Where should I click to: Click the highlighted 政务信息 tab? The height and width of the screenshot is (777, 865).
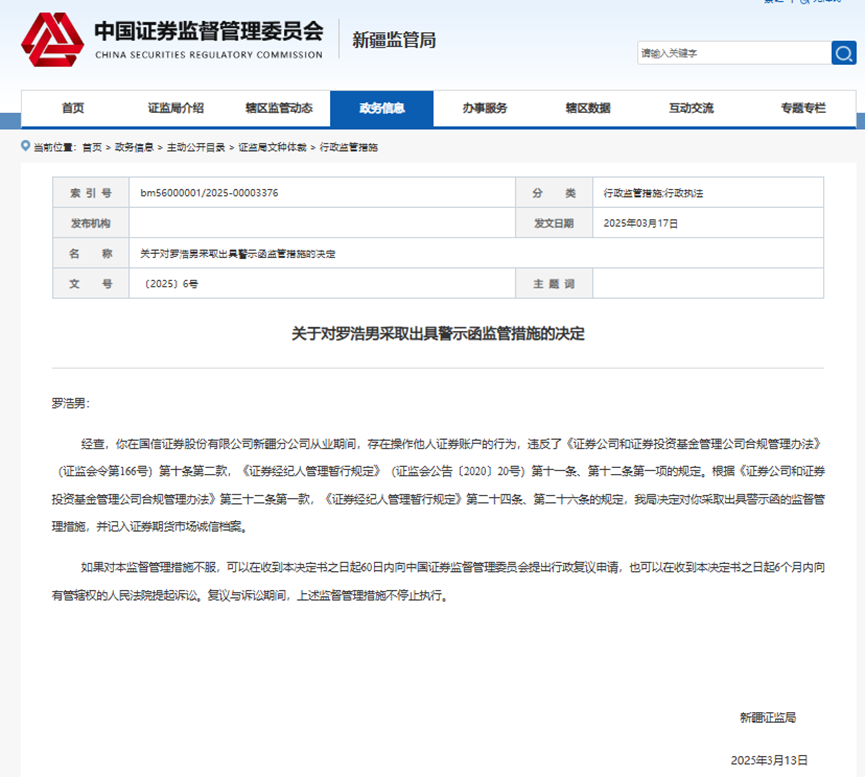382,109
